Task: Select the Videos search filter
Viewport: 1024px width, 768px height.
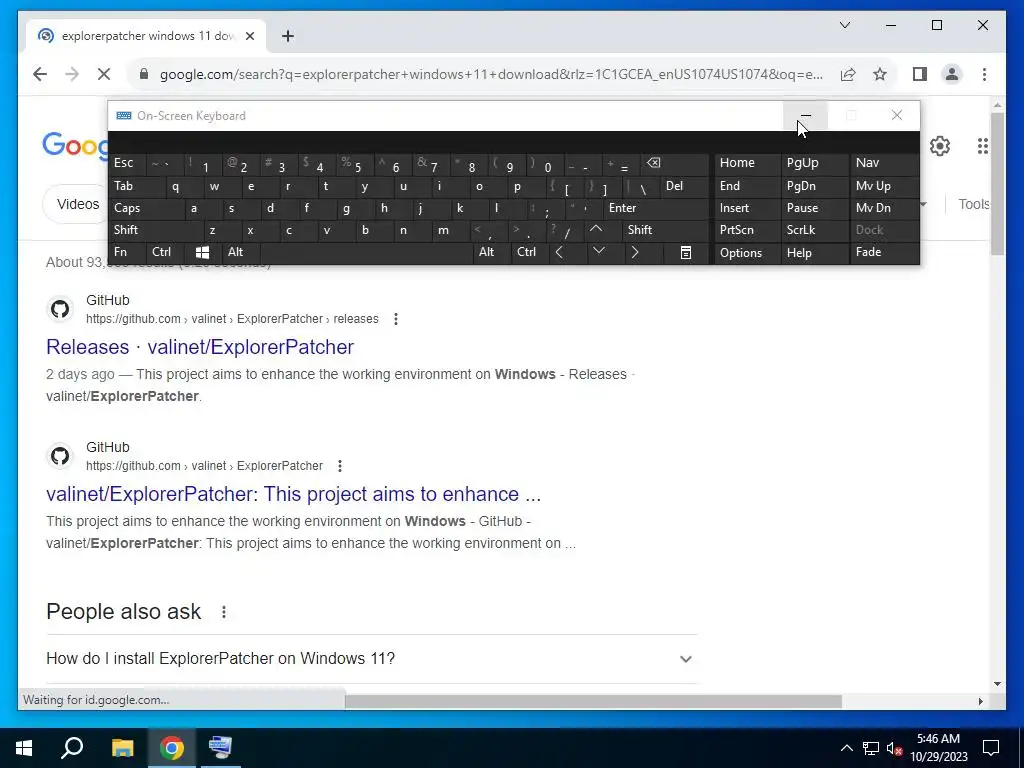Action: (x=78, y=204)
